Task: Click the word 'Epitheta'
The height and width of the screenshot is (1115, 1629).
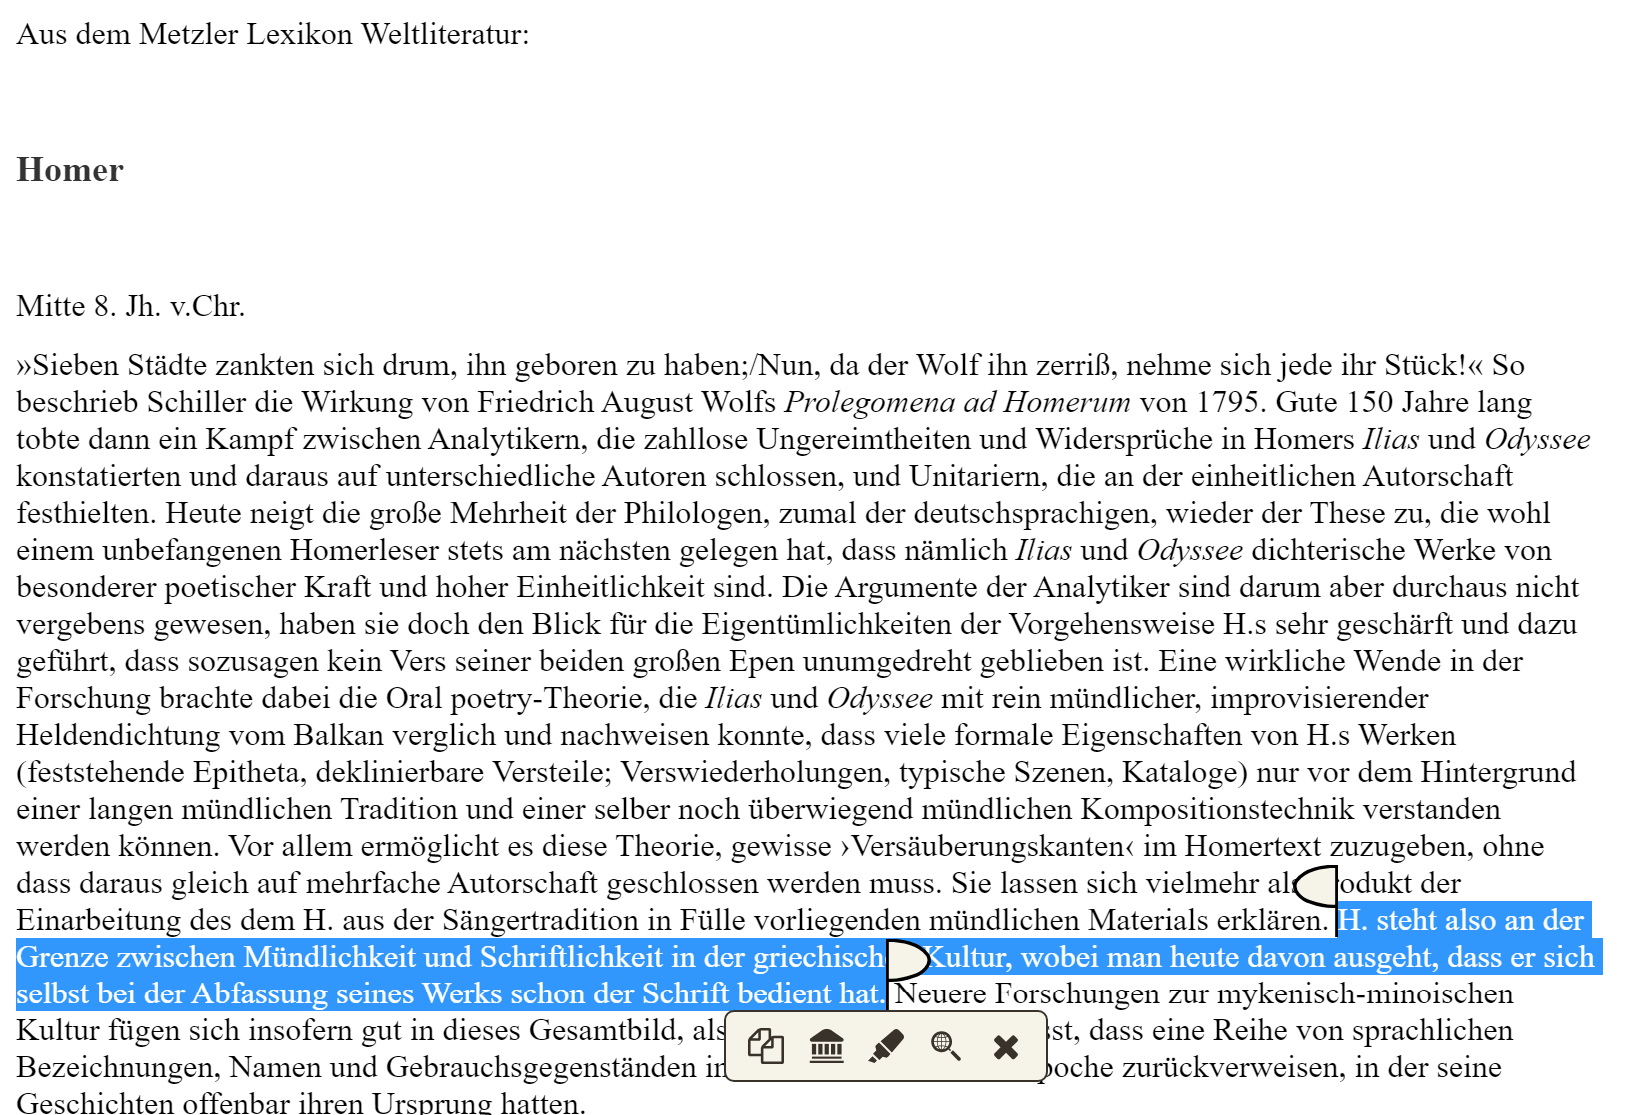Action: pyautogui.click(x=247, y=772)
